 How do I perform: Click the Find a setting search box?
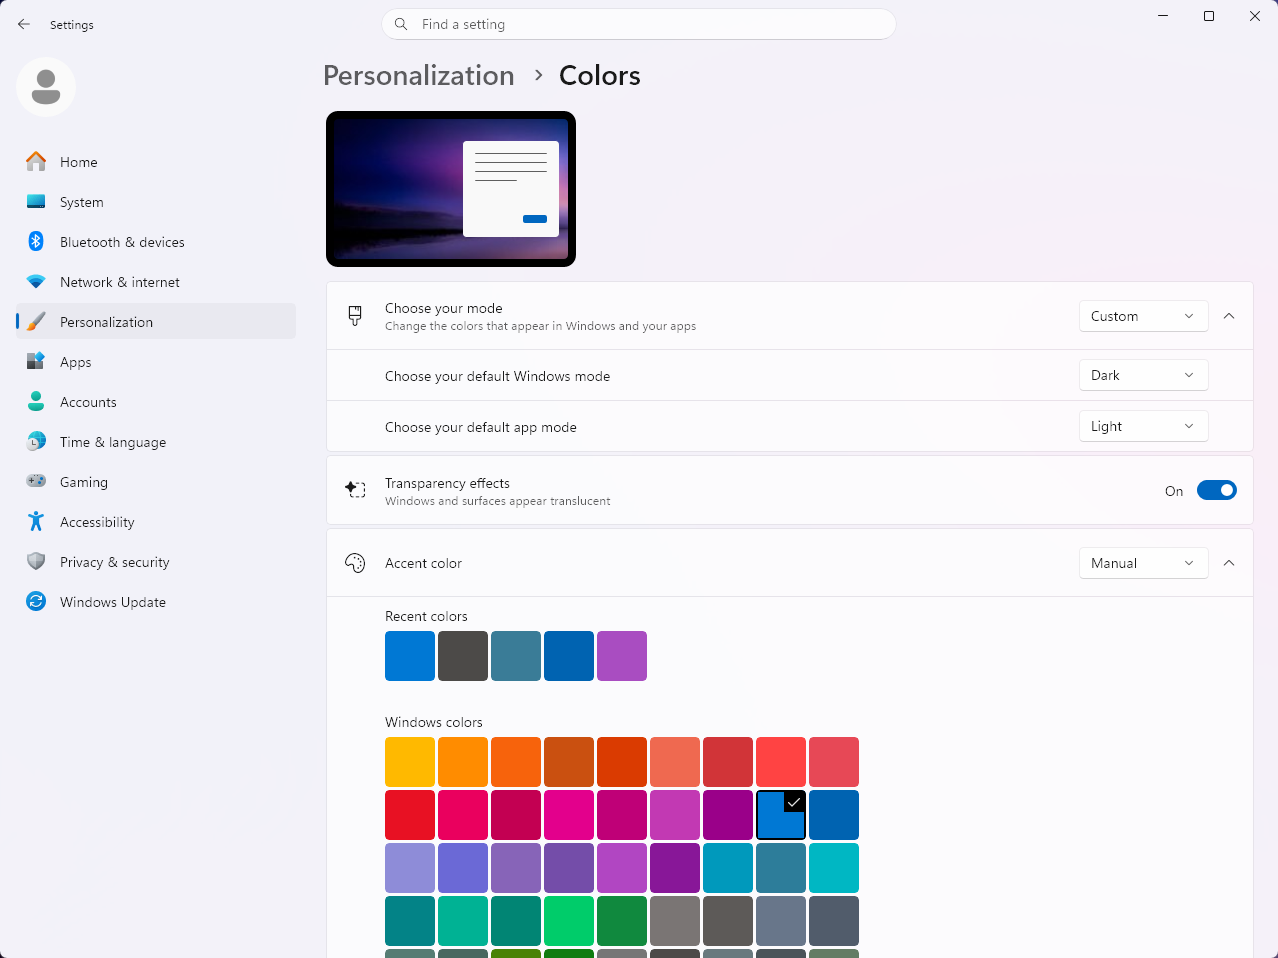click(x=638, y=24)
